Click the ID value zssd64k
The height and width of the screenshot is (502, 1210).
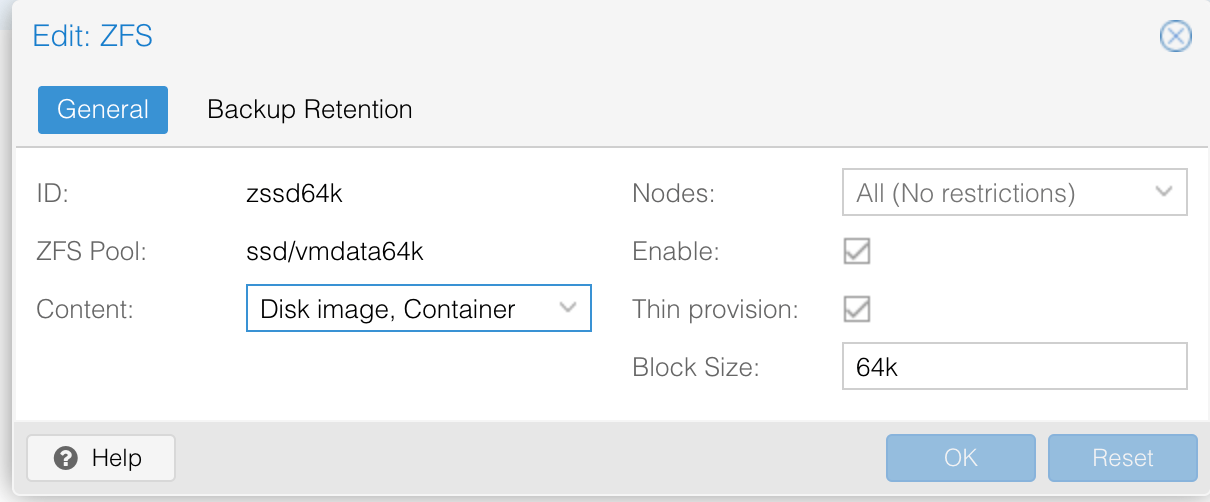point(295,193)
